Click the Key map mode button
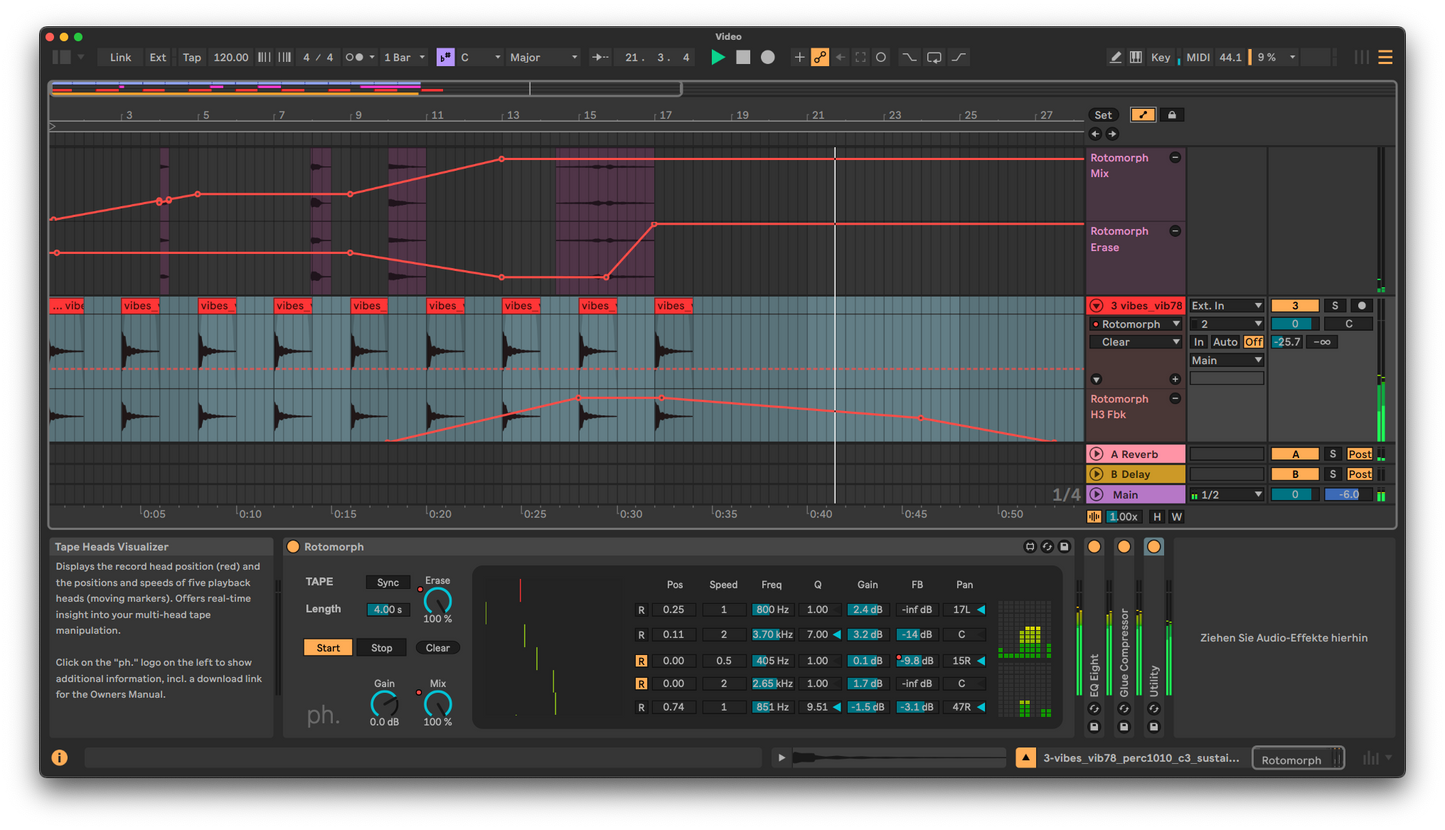The width and height of the screenshot is (1445, 830). click(x=1161, y=58)
